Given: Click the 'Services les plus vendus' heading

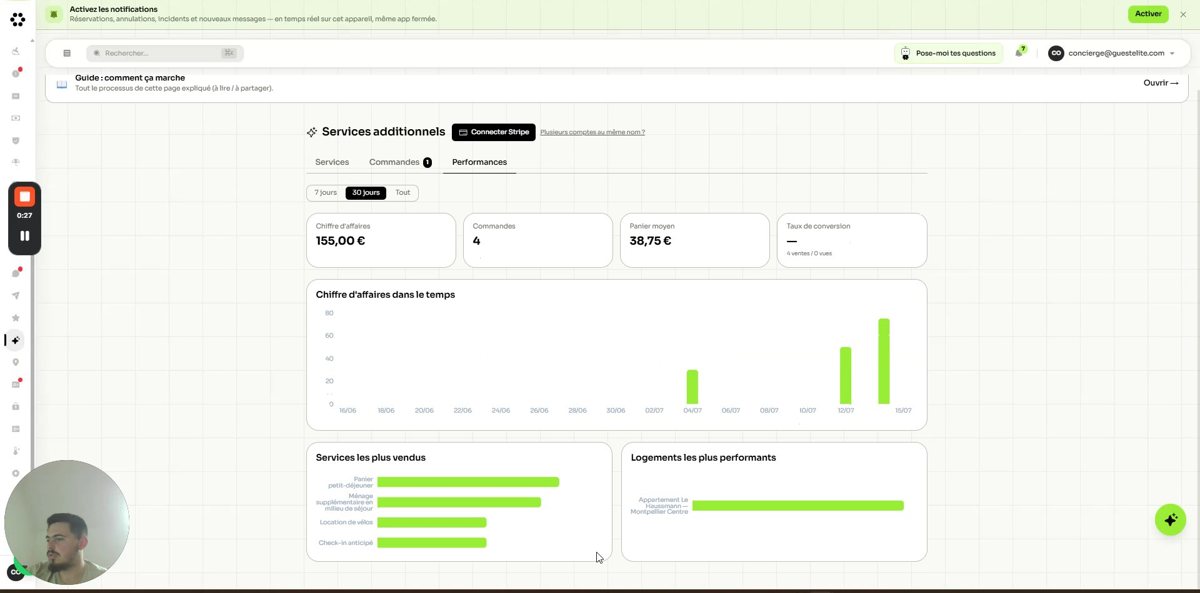Looking at the screenshot, I should point(370,458).
